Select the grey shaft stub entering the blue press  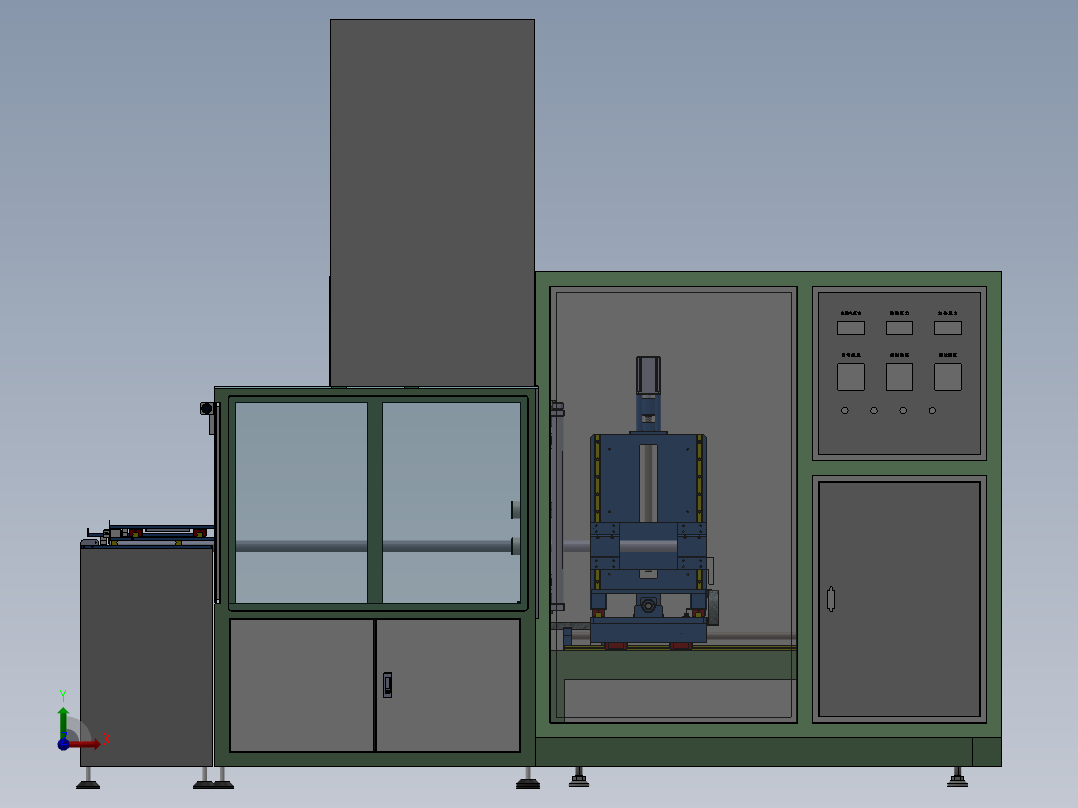[576, 547]
